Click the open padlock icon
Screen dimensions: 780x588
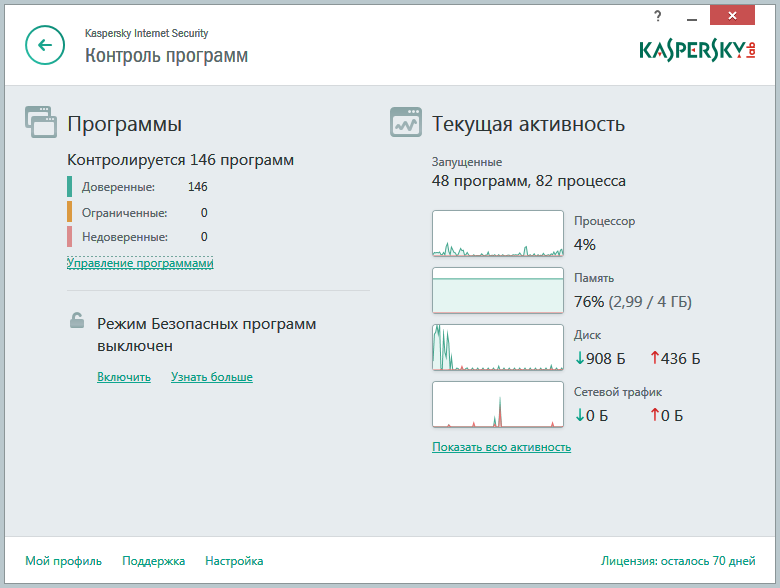pyautogui.click(x=77, y=320)
